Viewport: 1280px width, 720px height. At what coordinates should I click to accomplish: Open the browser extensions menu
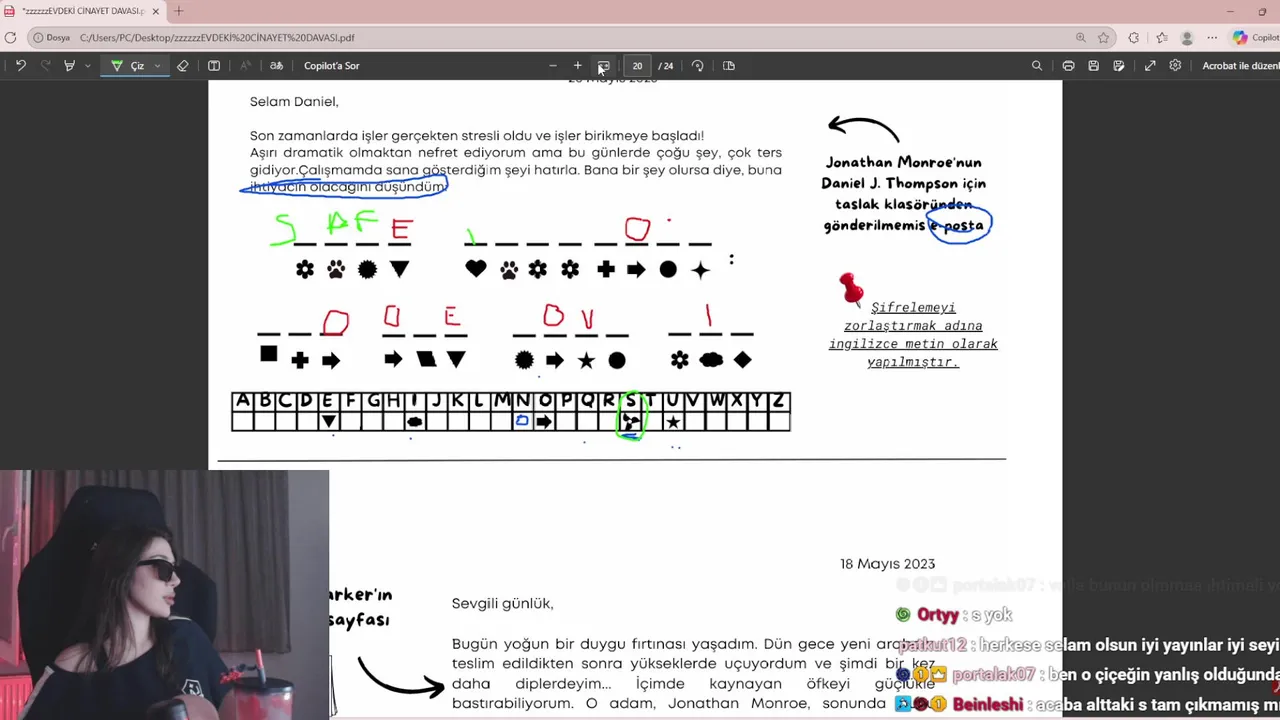pyautogui.click(x=1133, y=38)
